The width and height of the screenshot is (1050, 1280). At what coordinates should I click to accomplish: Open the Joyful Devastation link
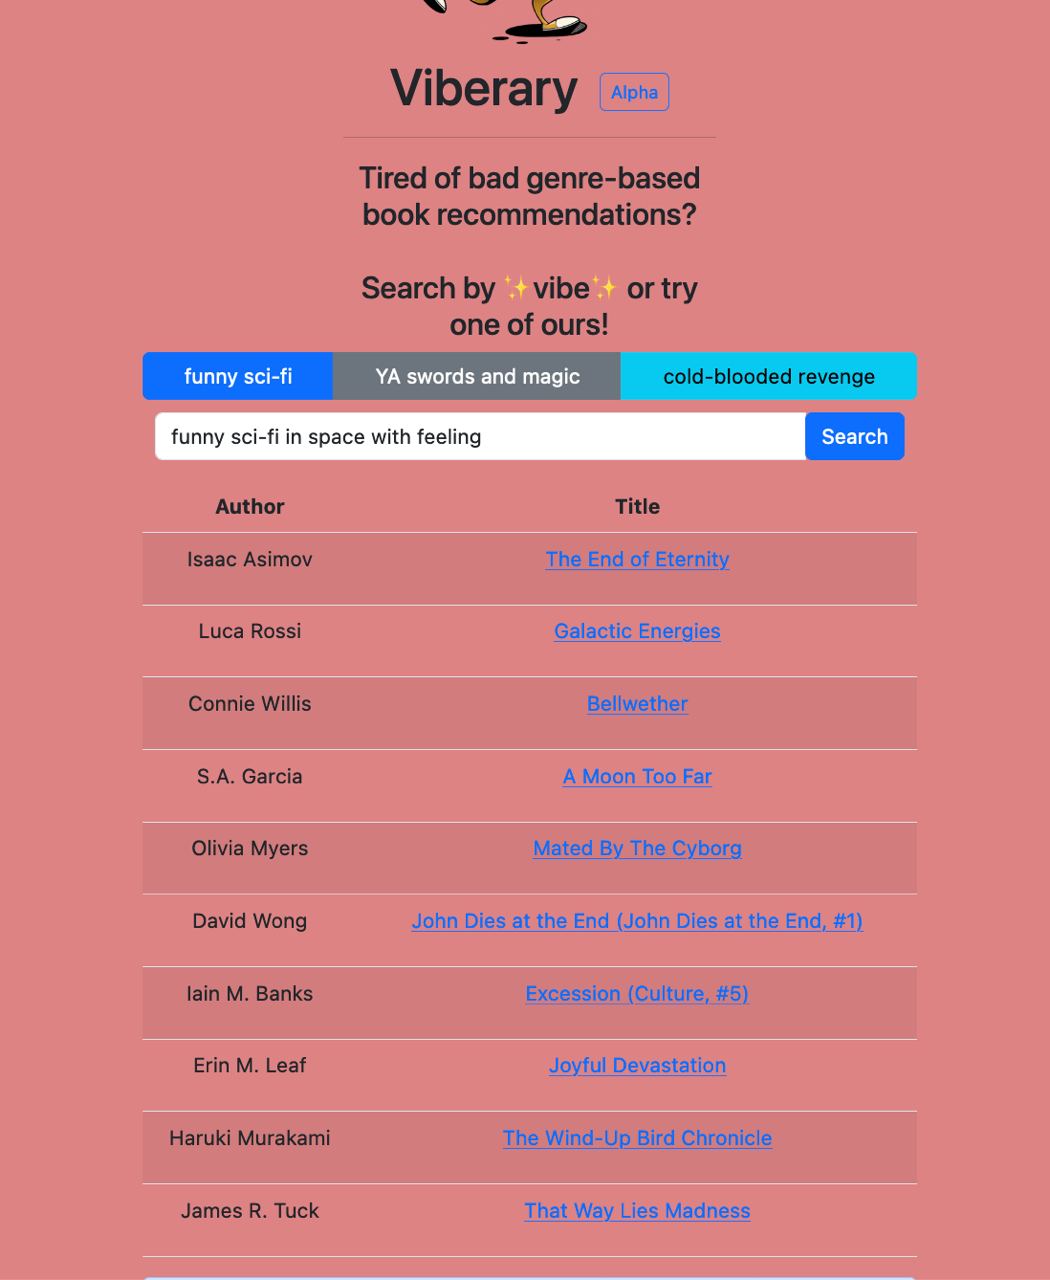[637, 1065]
